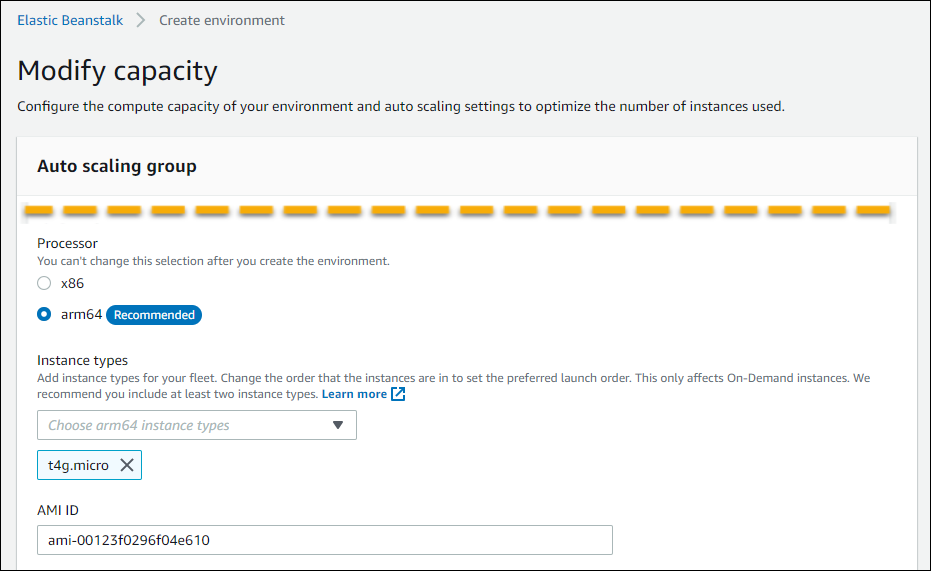Open the external link icon beside Learn more
The image size is (931, 571).
coord(398,394)
